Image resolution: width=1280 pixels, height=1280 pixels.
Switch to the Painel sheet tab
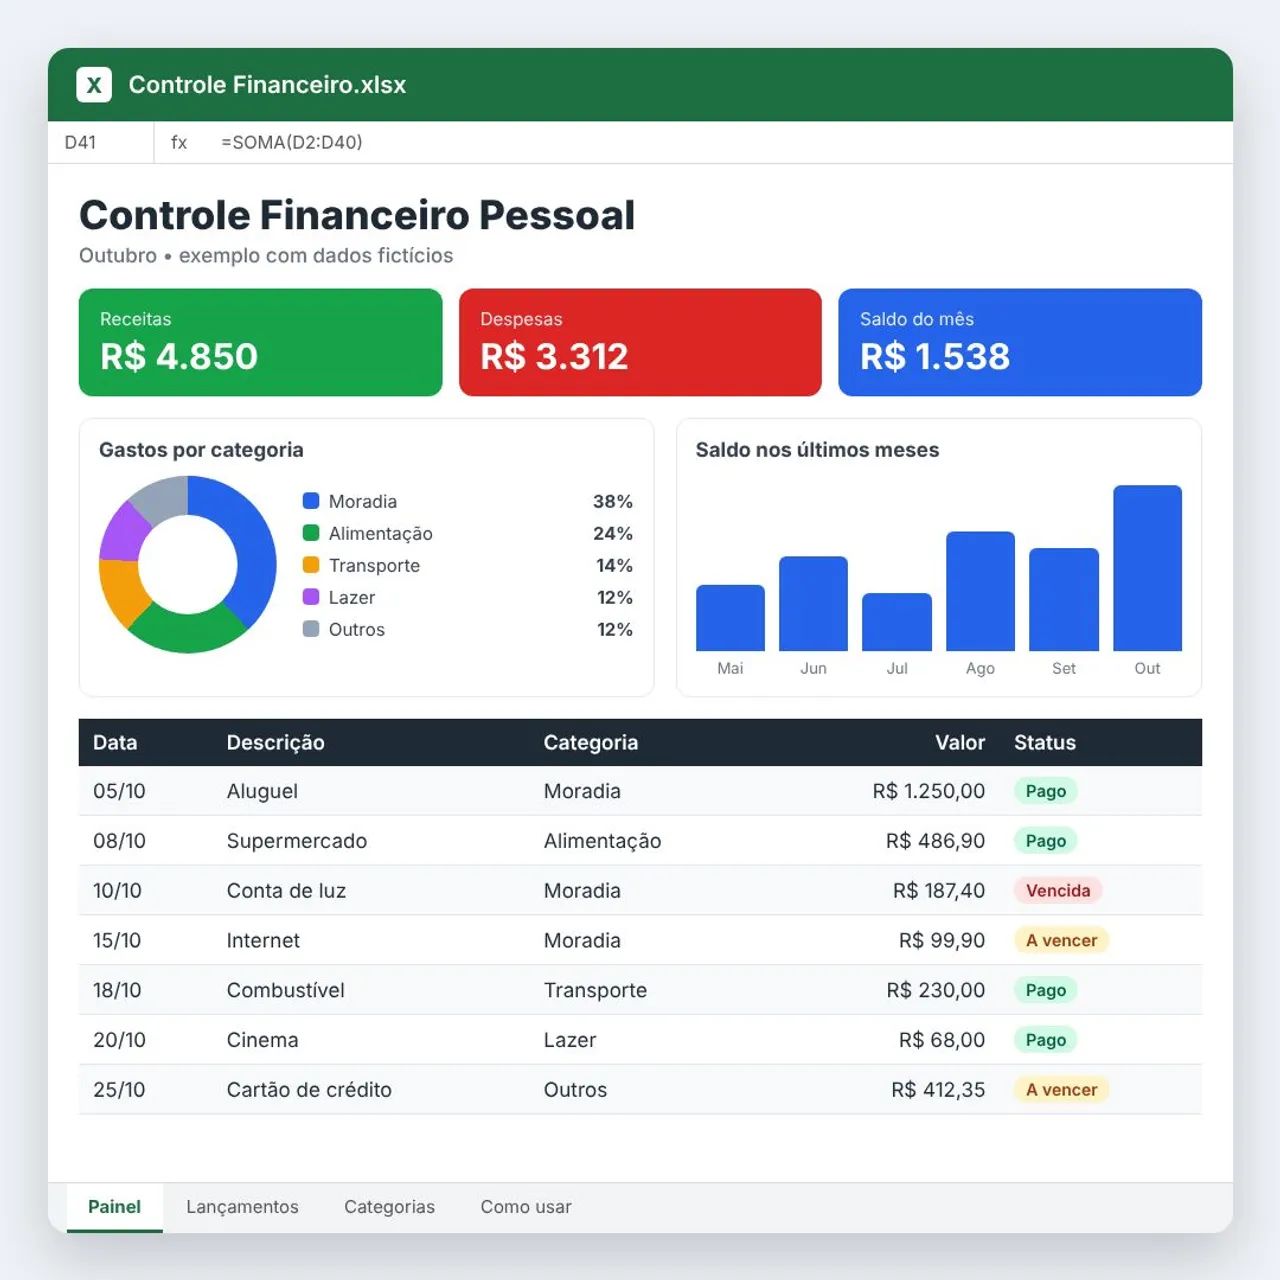click(114, 1207)
